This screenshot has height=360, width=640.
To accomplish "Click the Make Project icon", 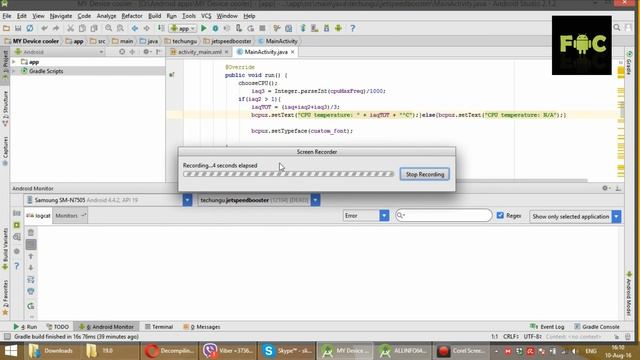I will (161, 28).
